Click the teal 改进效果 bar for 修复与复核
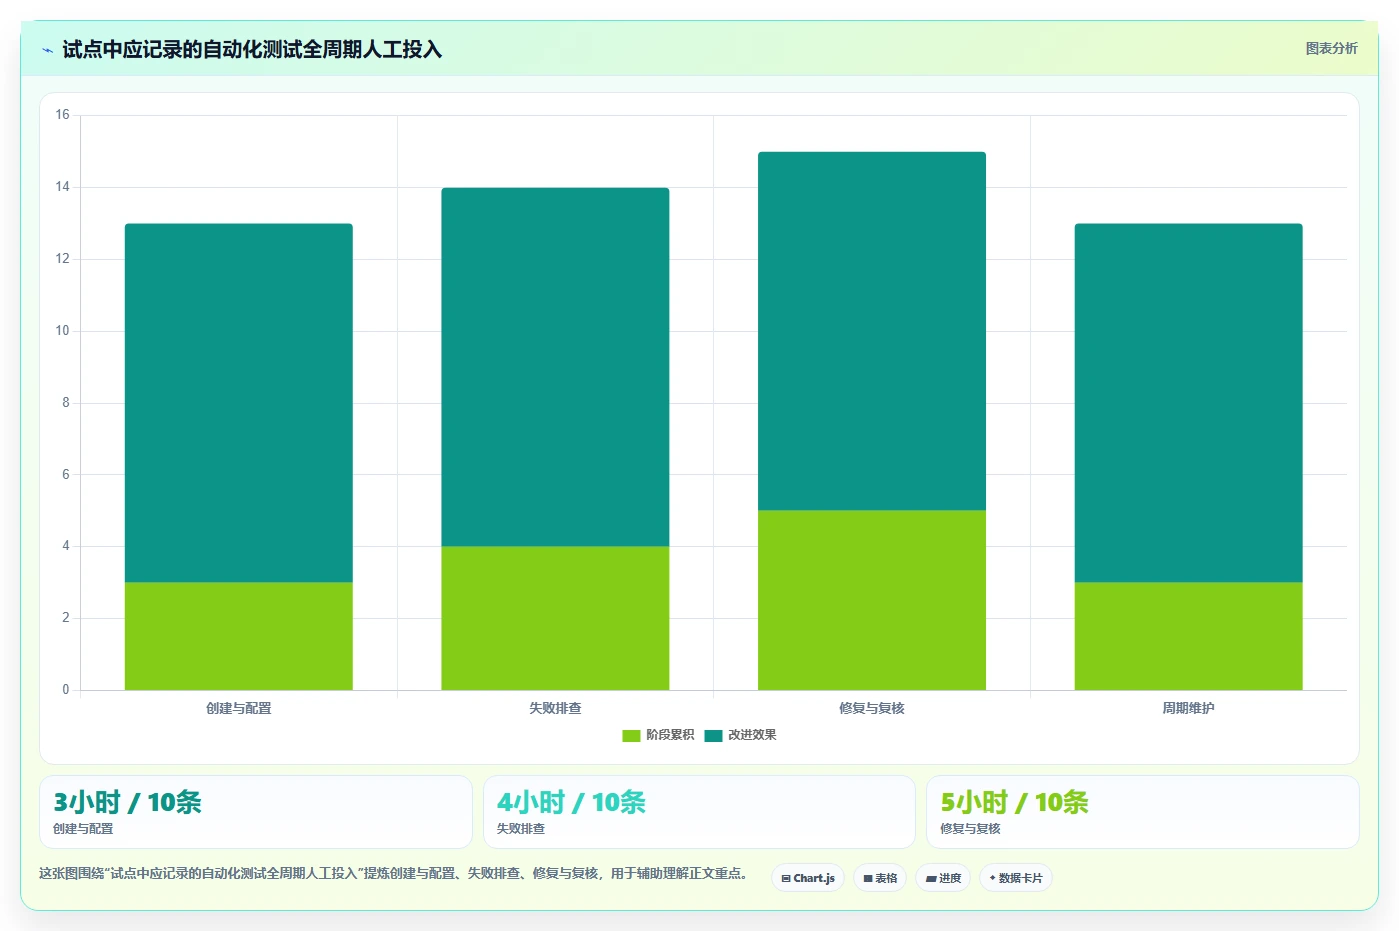This screenshot has width=1399, height=931. (x=872, y=331)
